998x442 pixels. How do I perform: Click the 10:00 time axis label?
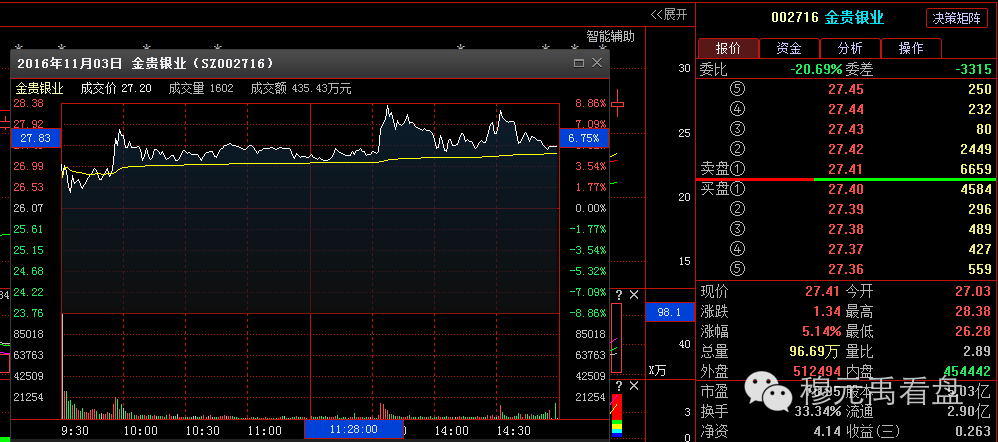[x=141, y=431]
